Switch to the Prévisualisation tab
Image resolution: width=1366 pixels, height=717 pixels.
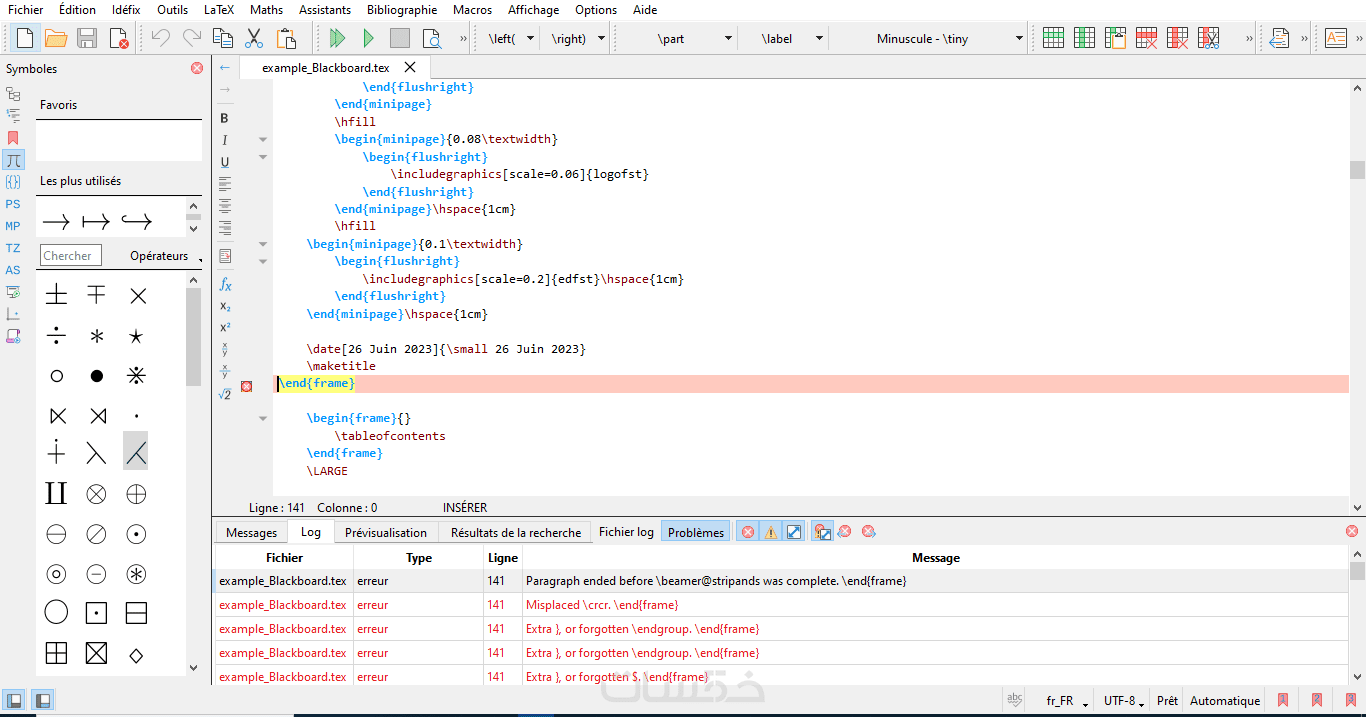[x=385, y=533]
